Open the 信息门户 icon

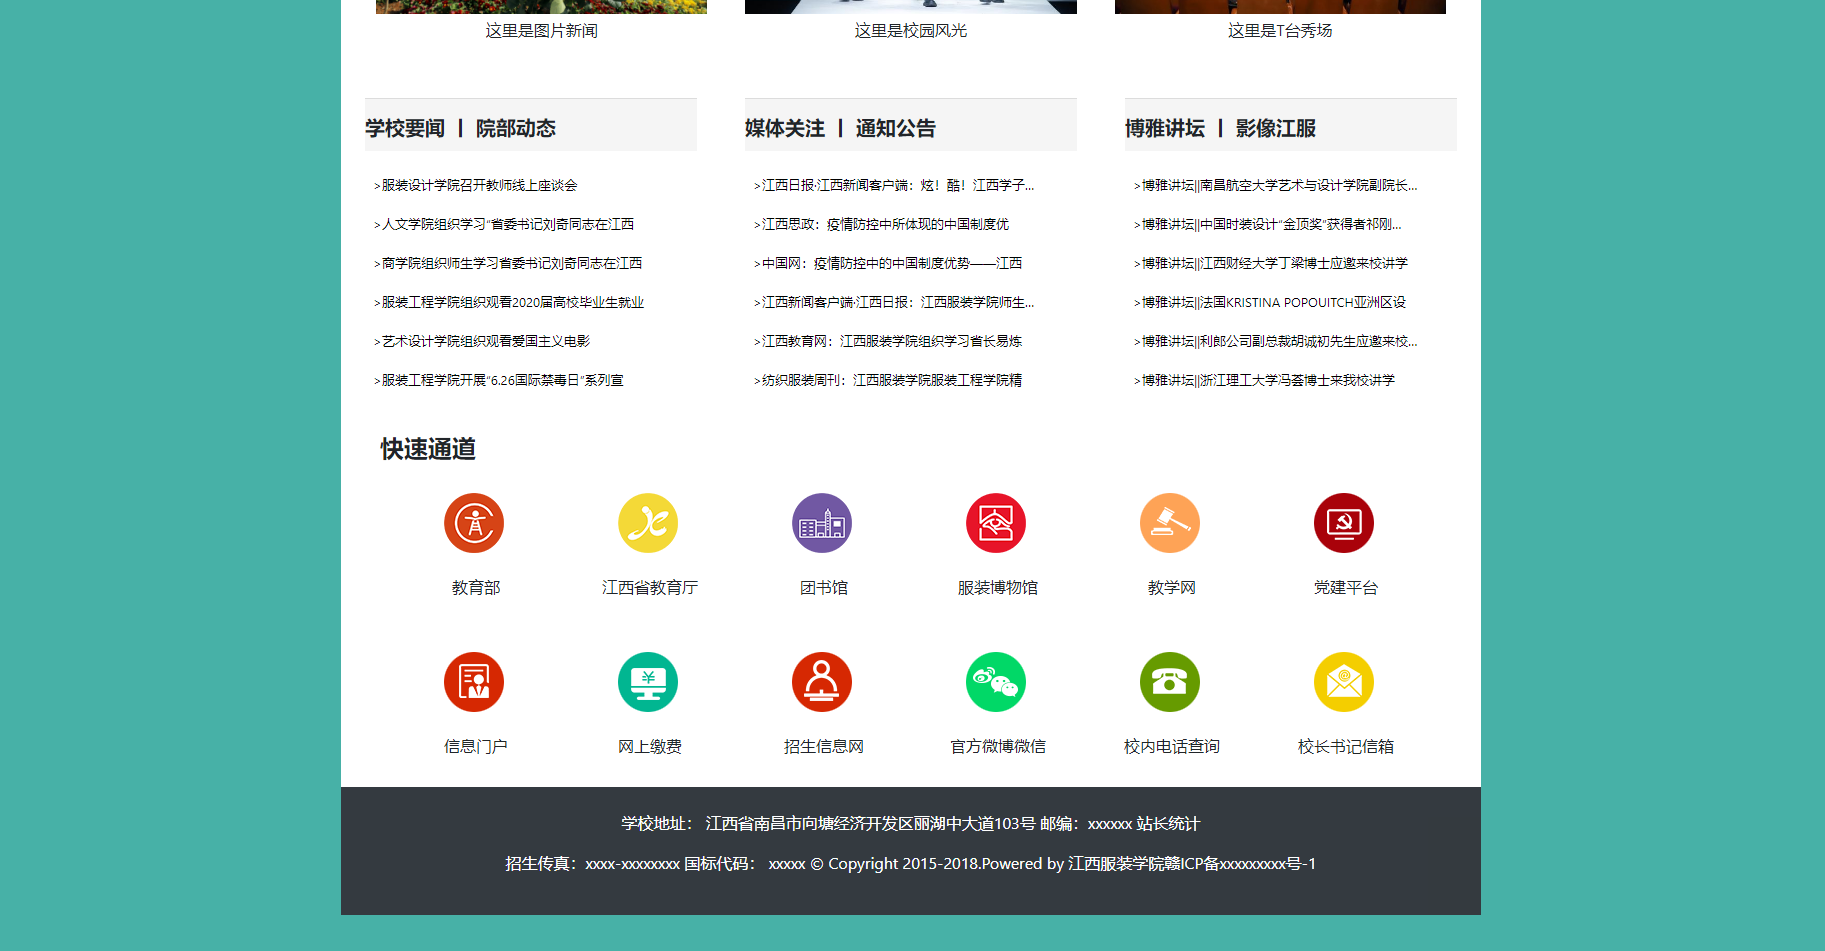[x=474, y=681]
